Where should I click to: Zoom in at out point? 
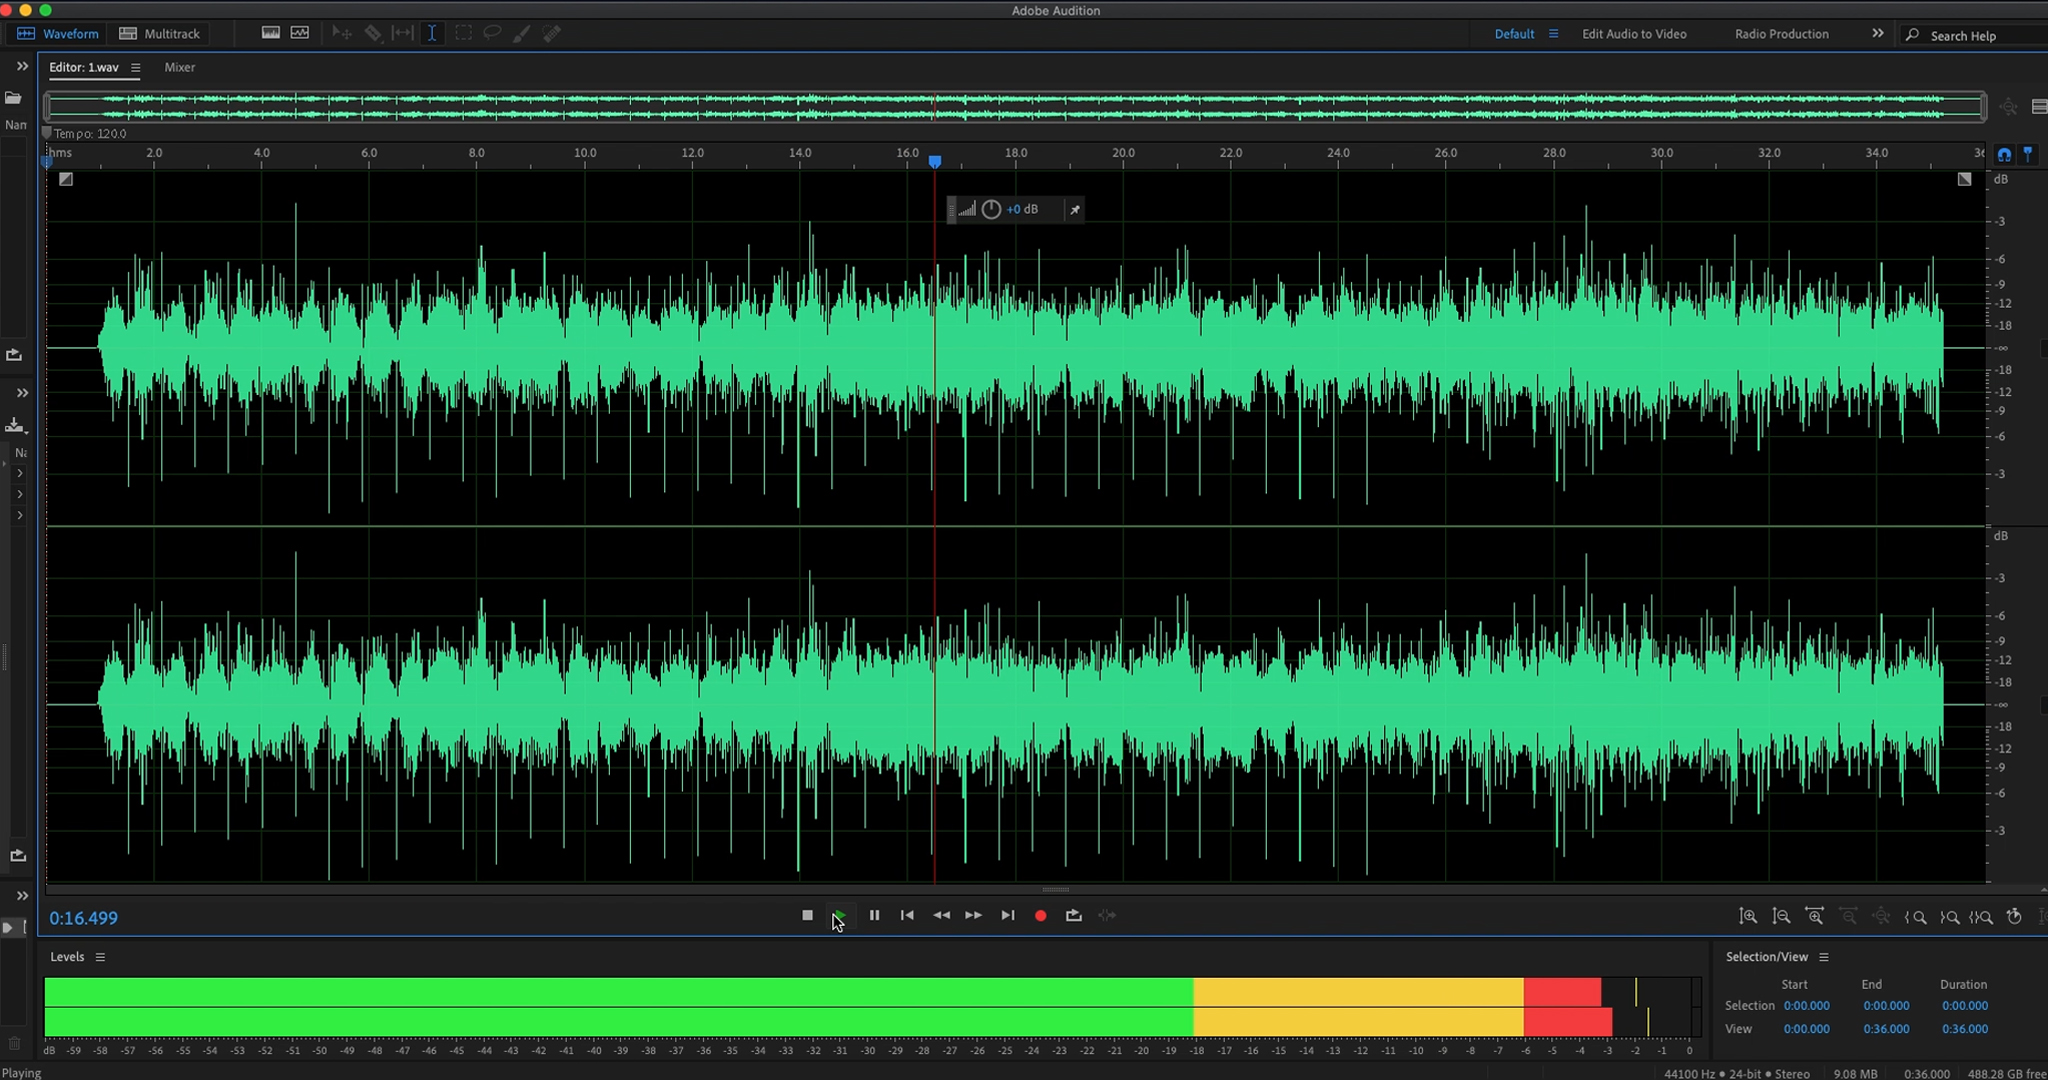[x=1949, y=917]
